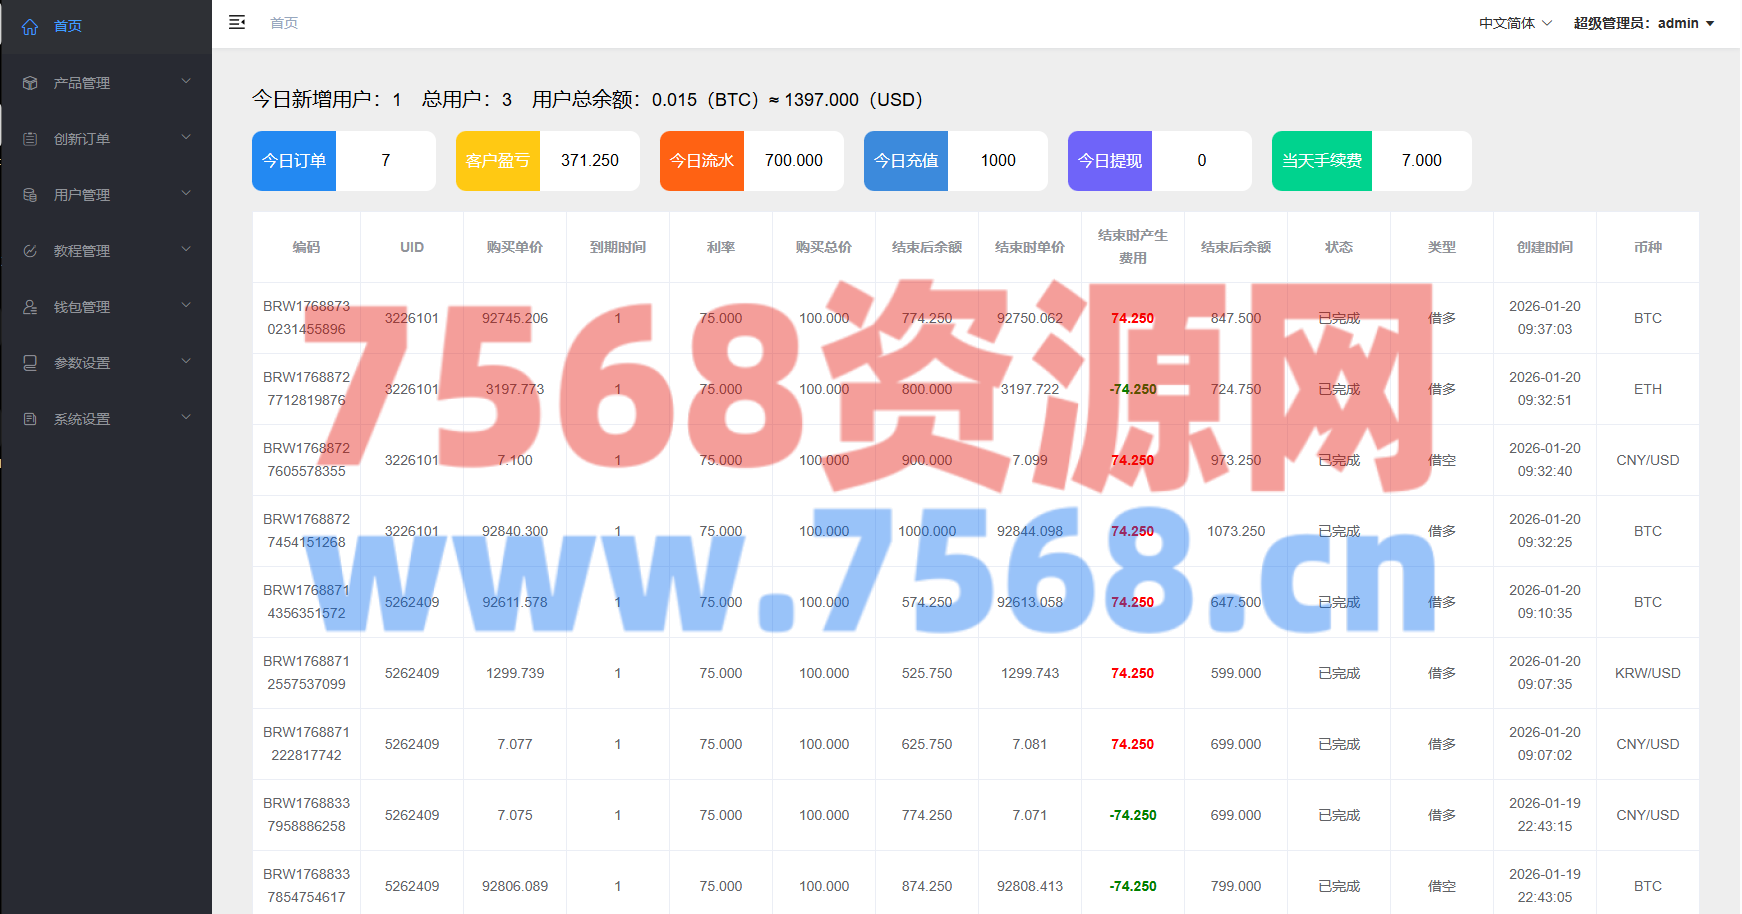
Task: Click the home icon in sidebar
Action: point(30,26)
